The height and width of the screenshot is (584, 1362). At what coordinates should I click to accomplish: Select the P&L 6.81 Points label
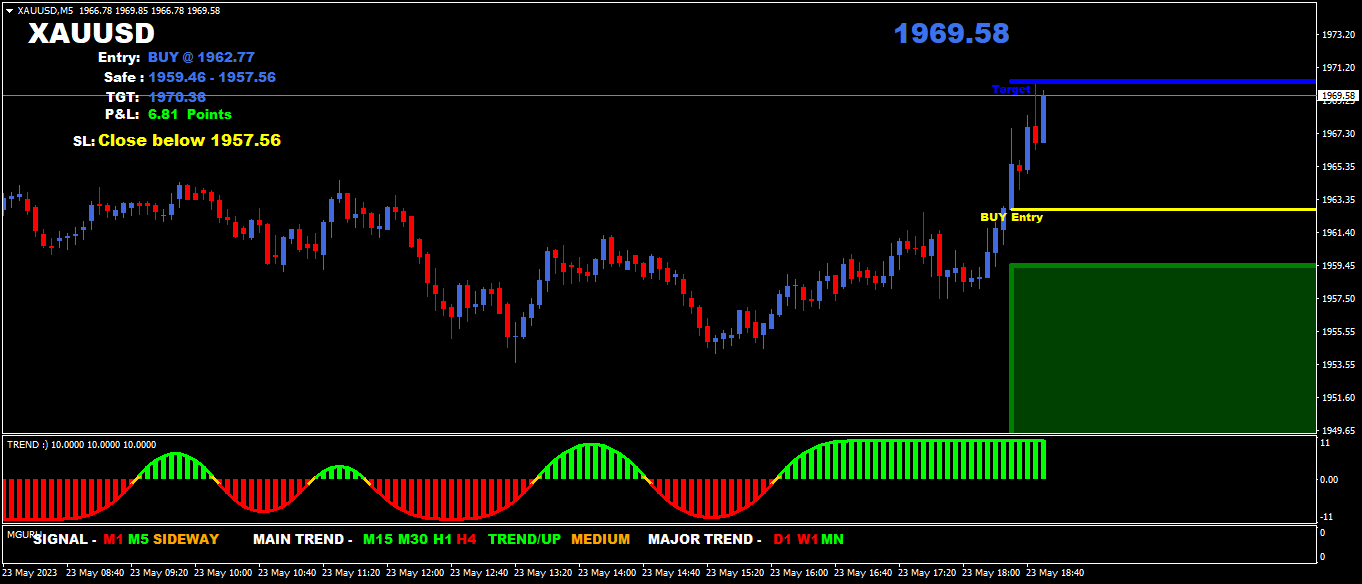(189, 115)
